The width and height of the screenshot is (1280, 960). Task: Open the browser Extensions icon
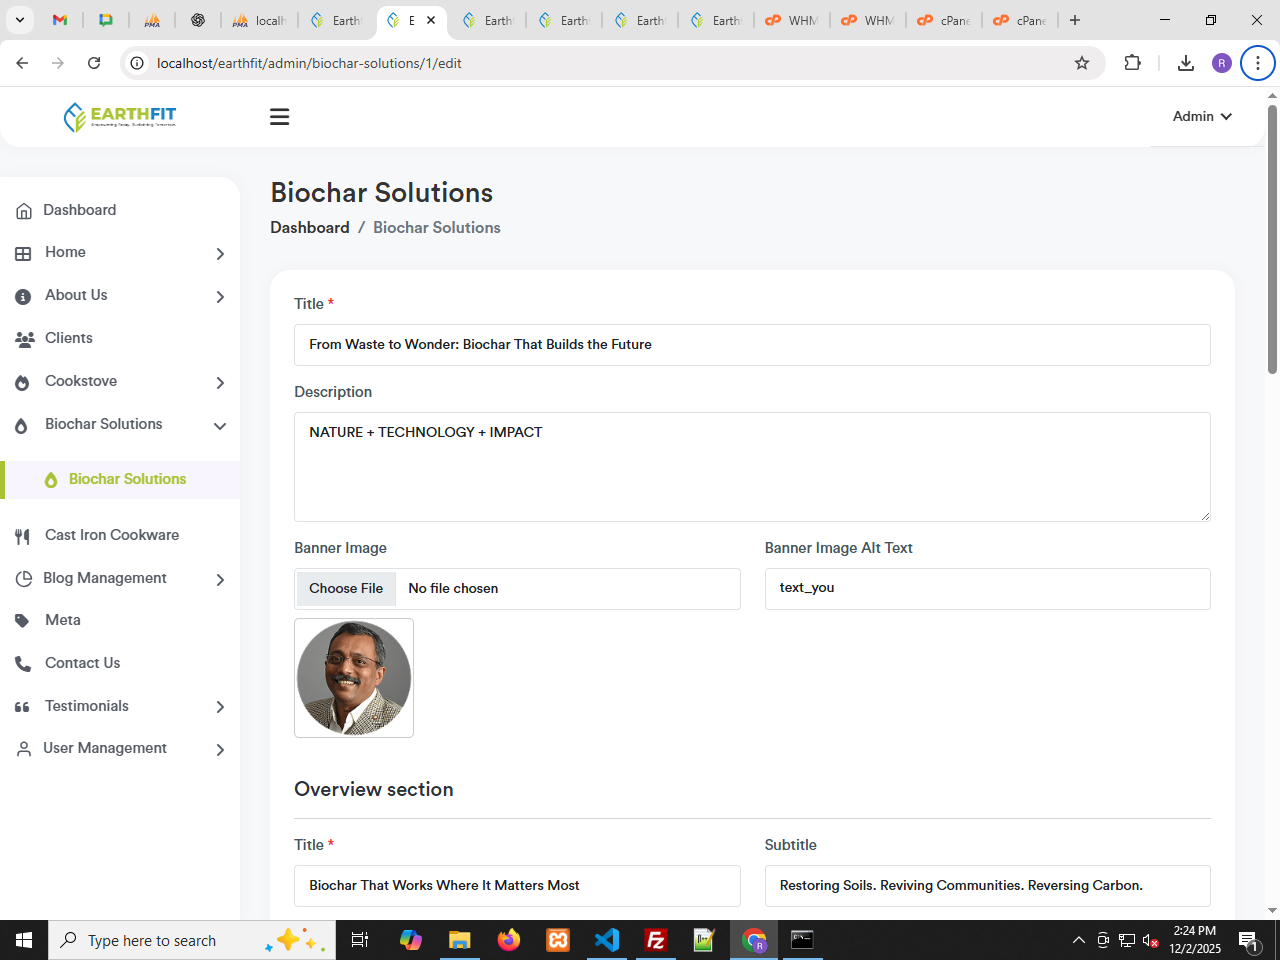coord(1132,63)
